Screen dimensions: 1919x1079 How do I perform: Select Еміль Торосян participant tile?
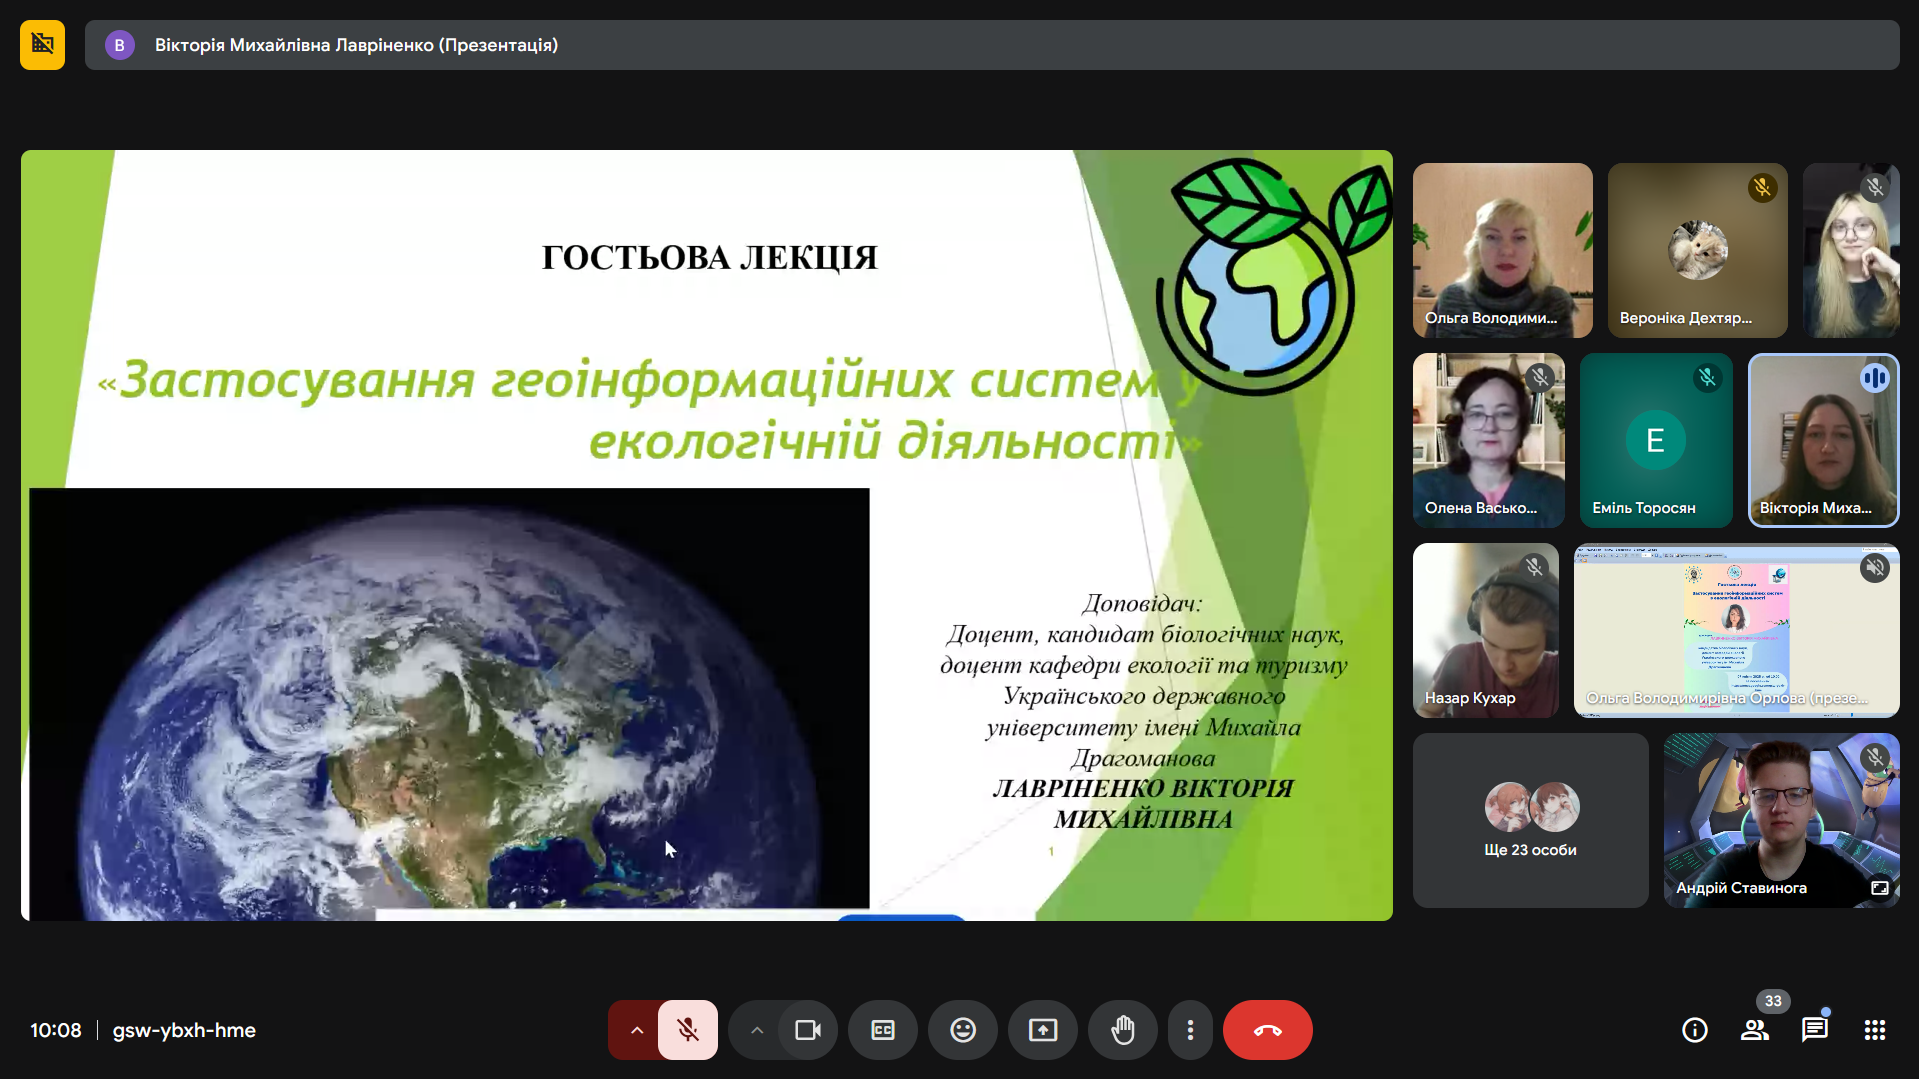coord(1655,440)
